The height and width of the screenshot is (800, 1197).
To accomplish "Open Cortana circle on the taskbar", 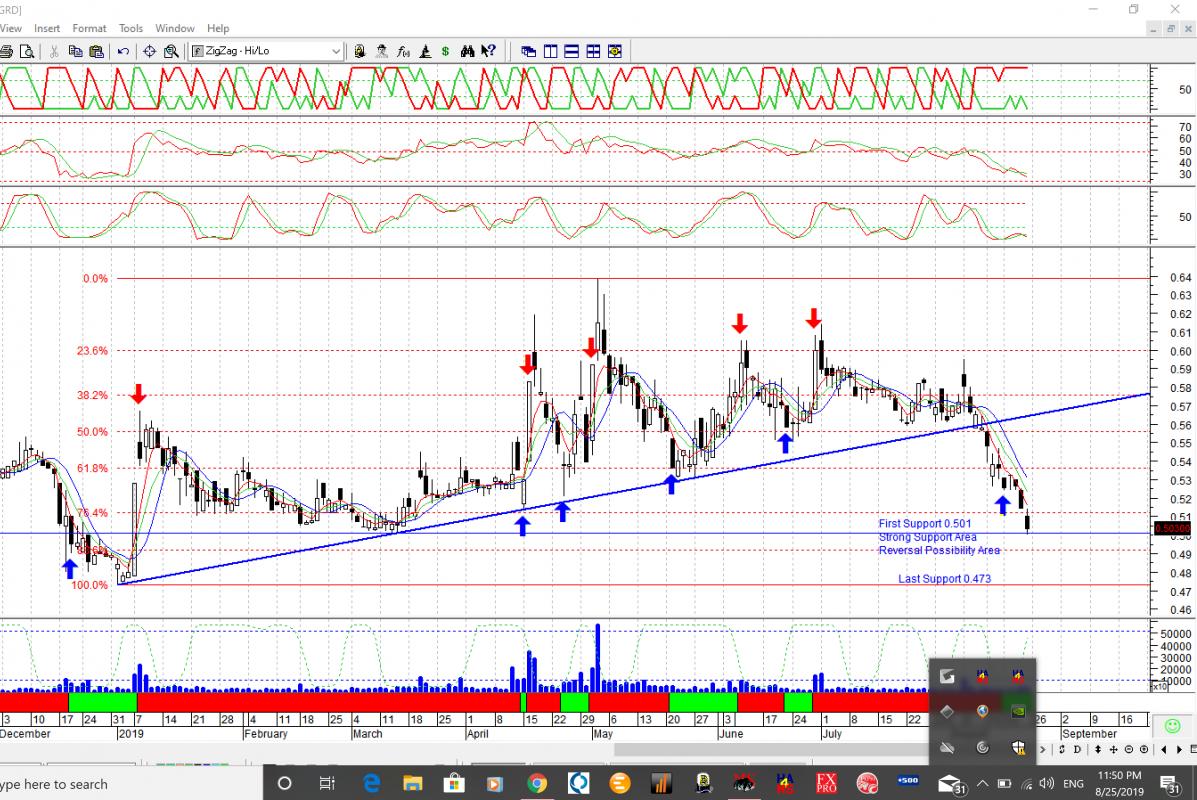I will [x=285, y=783].
